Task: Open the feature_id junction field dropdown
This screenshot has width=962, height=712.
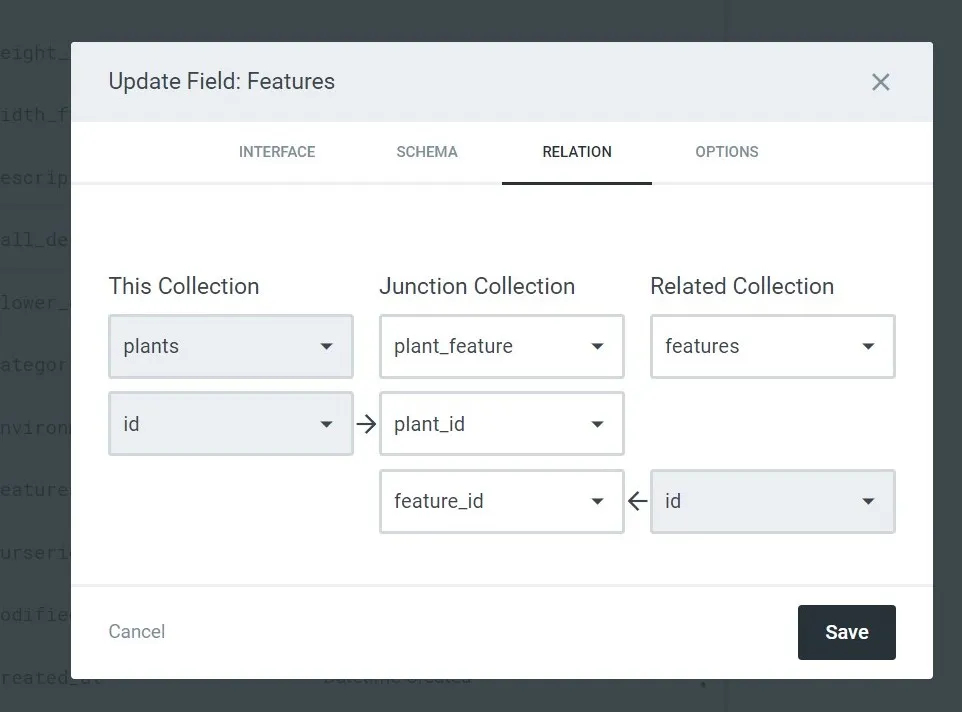Action: (501, 501)
